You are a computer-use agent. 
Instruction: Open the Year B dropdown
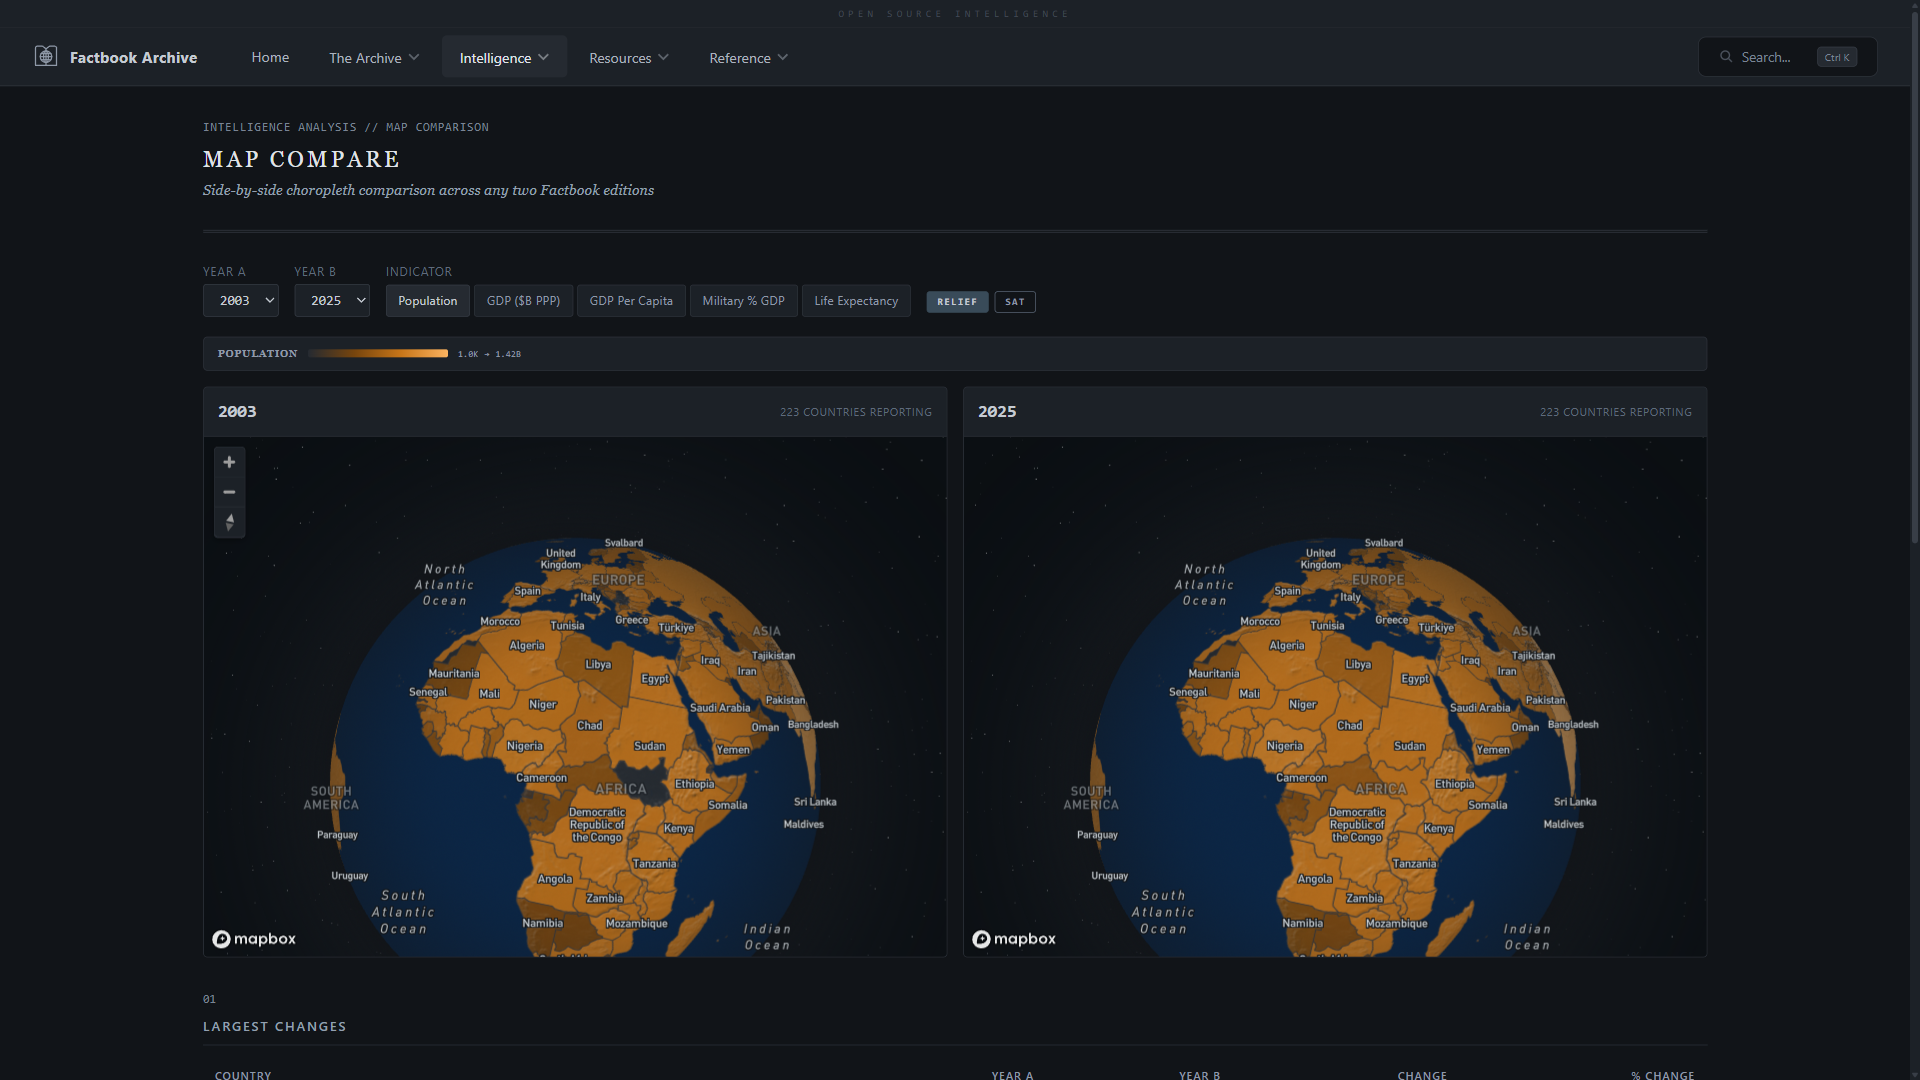[x=332, y=301]
